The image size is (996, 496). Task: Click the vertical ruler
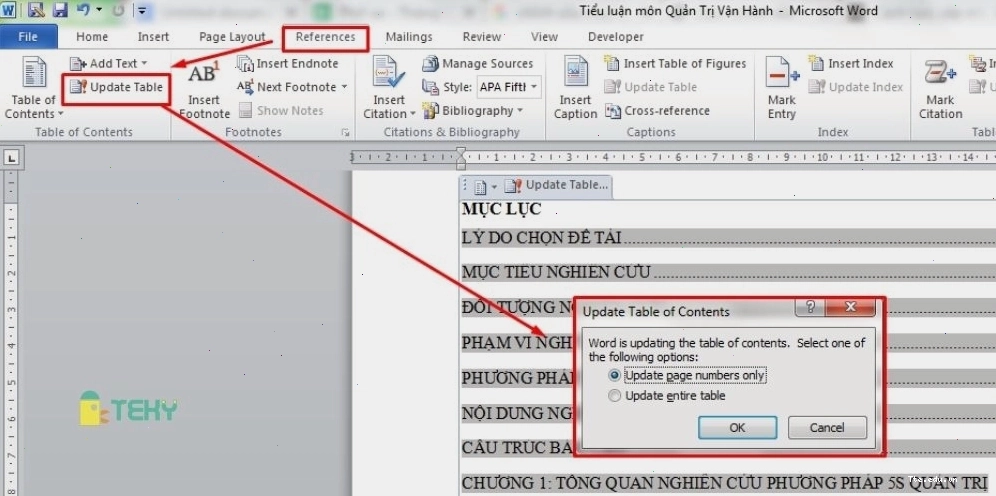tap(11, 333)
